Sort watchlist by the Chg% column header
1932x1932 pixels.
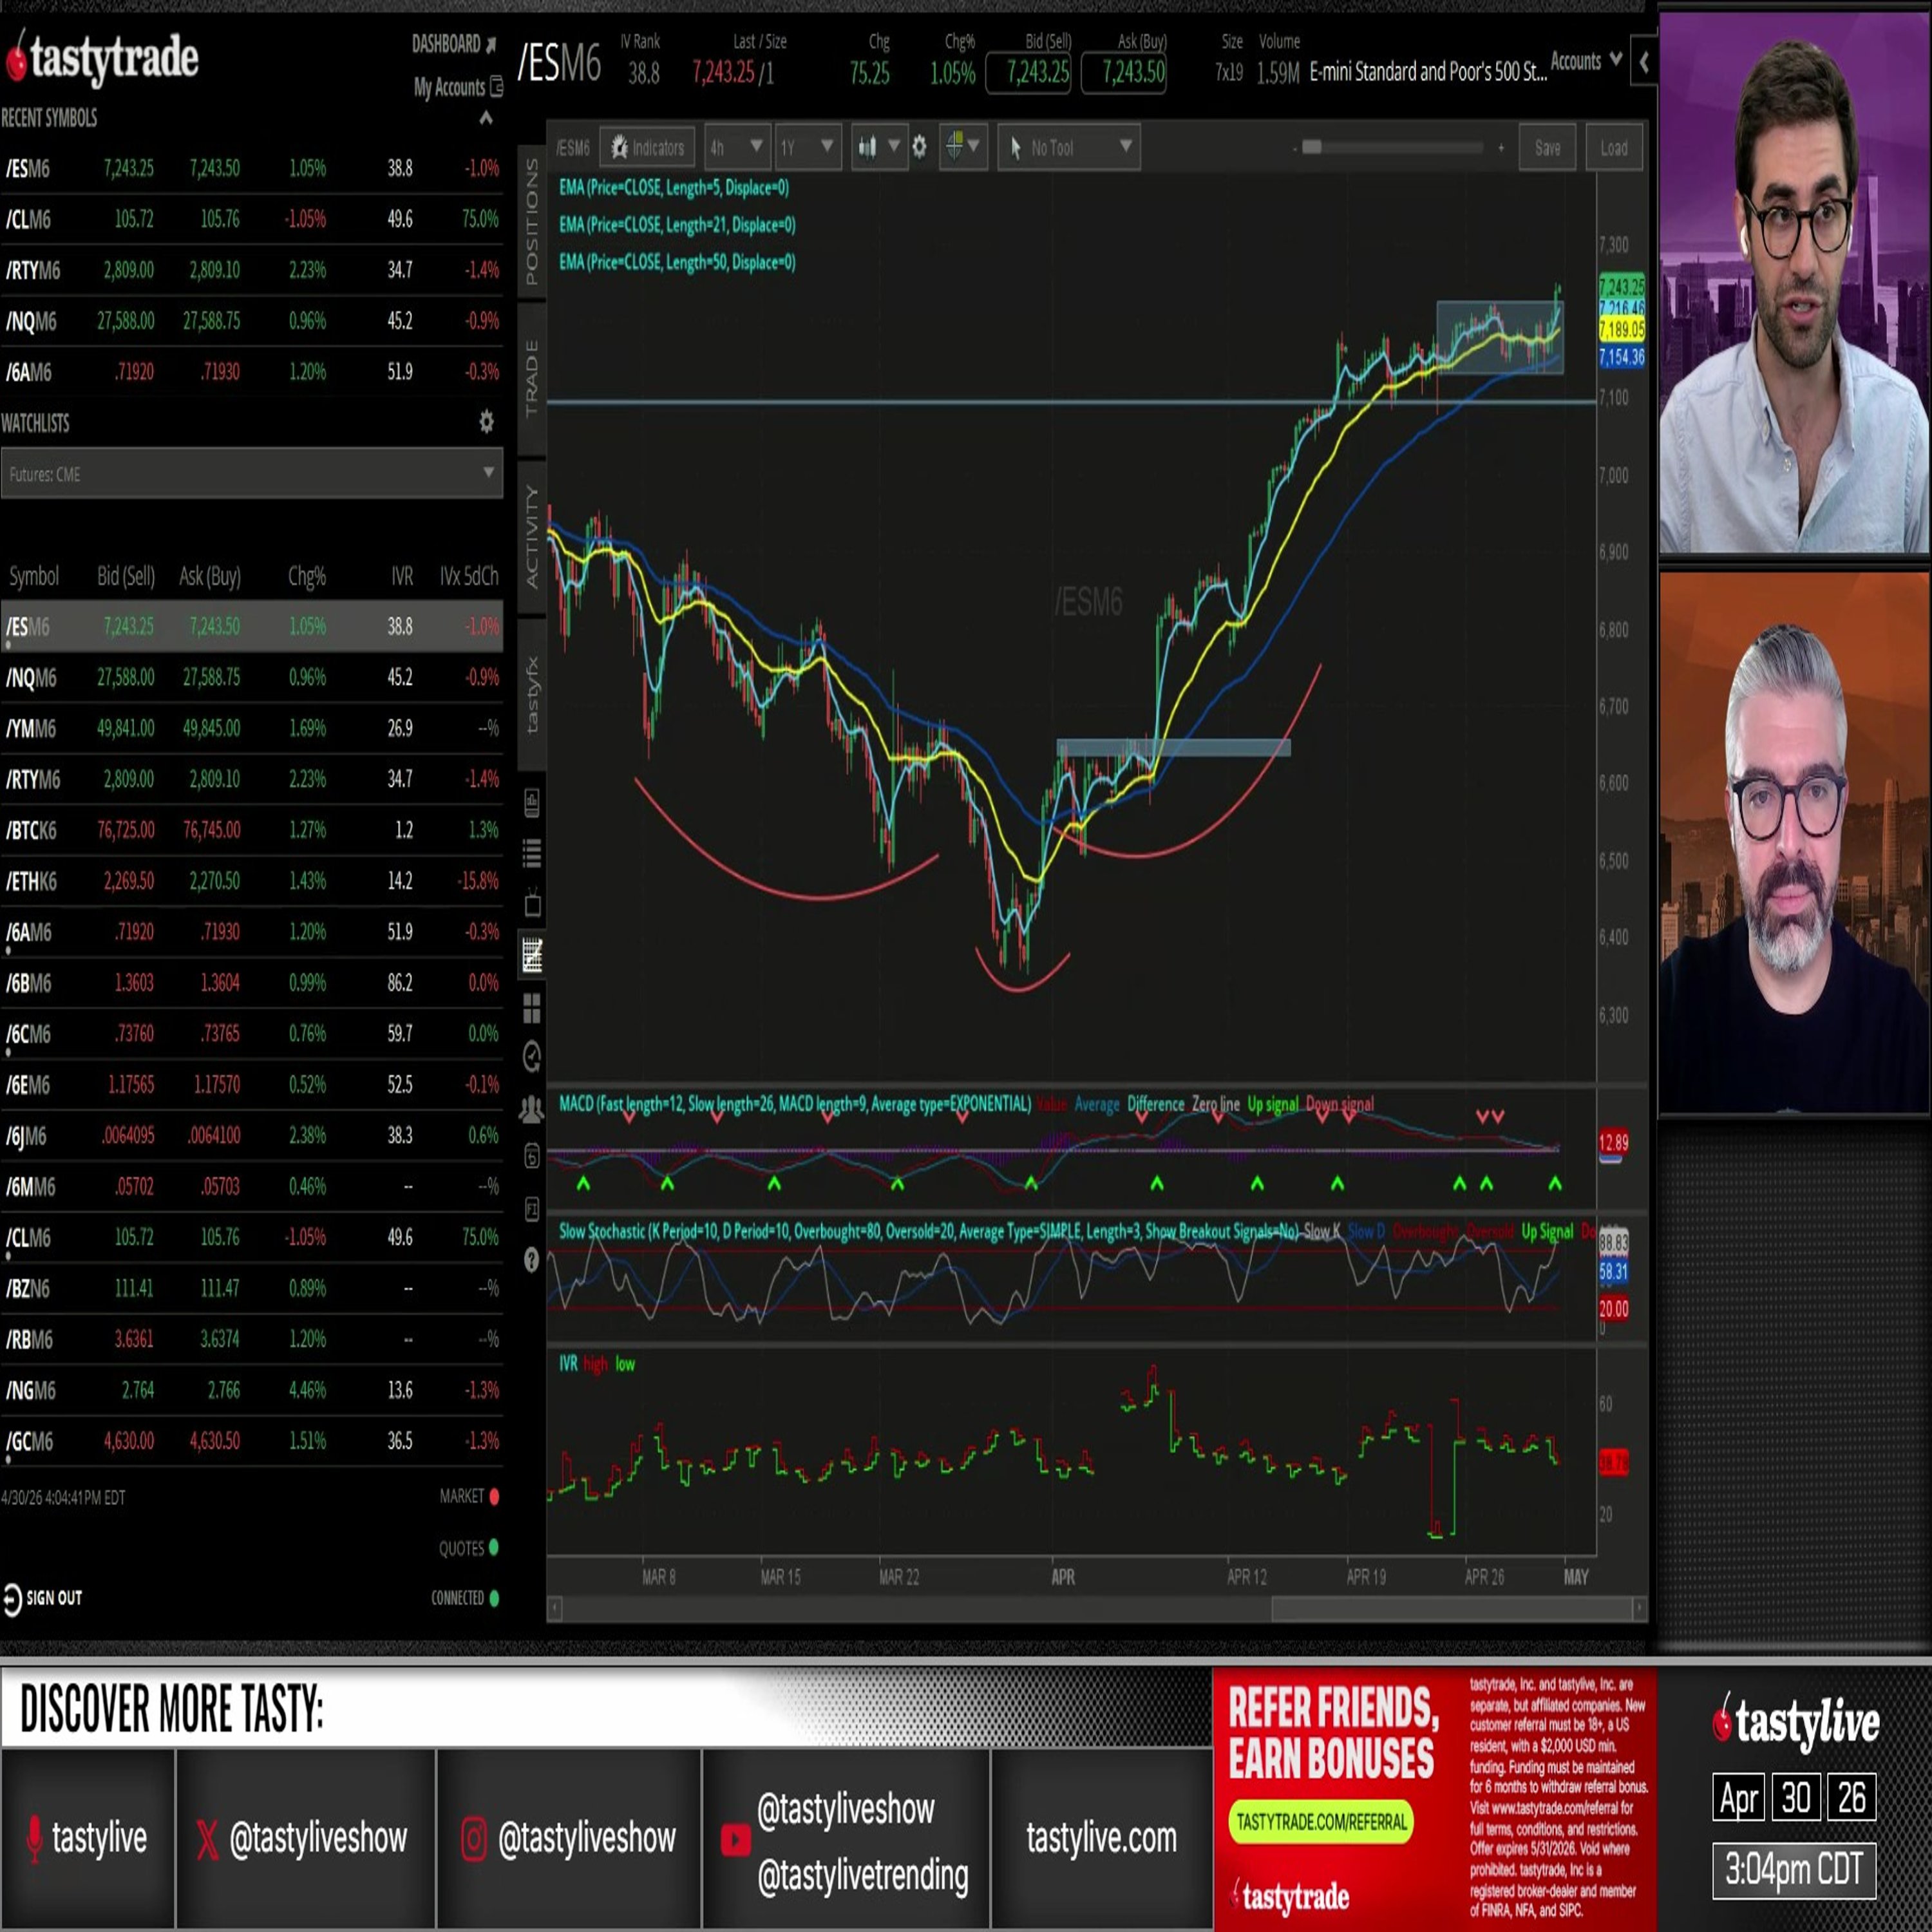click(x=307, y=577)
